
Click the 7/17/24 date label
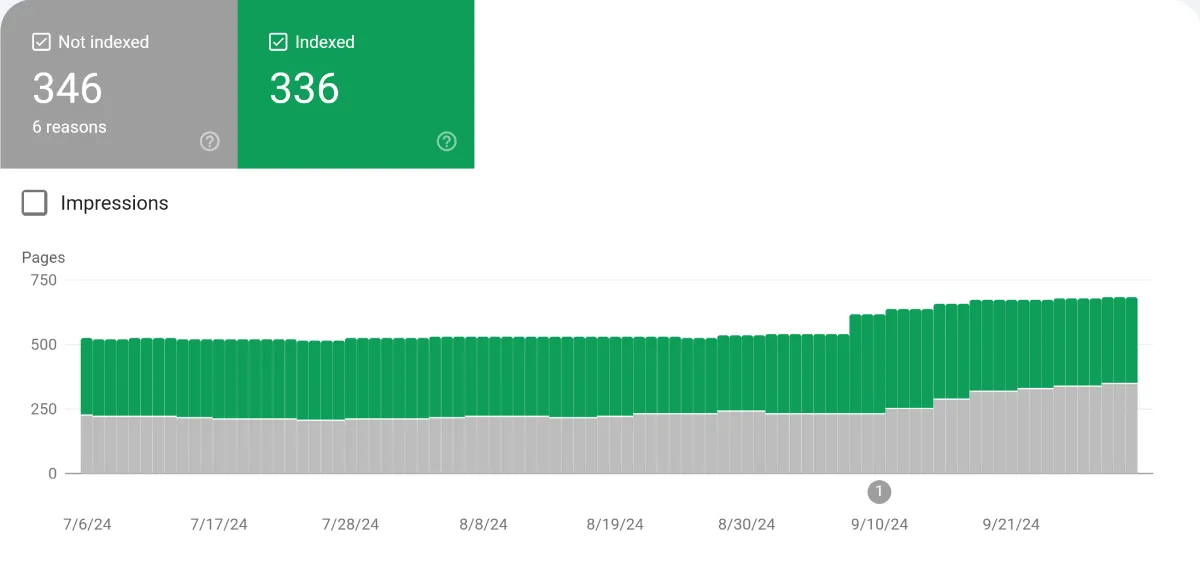[x=219, y=524]
